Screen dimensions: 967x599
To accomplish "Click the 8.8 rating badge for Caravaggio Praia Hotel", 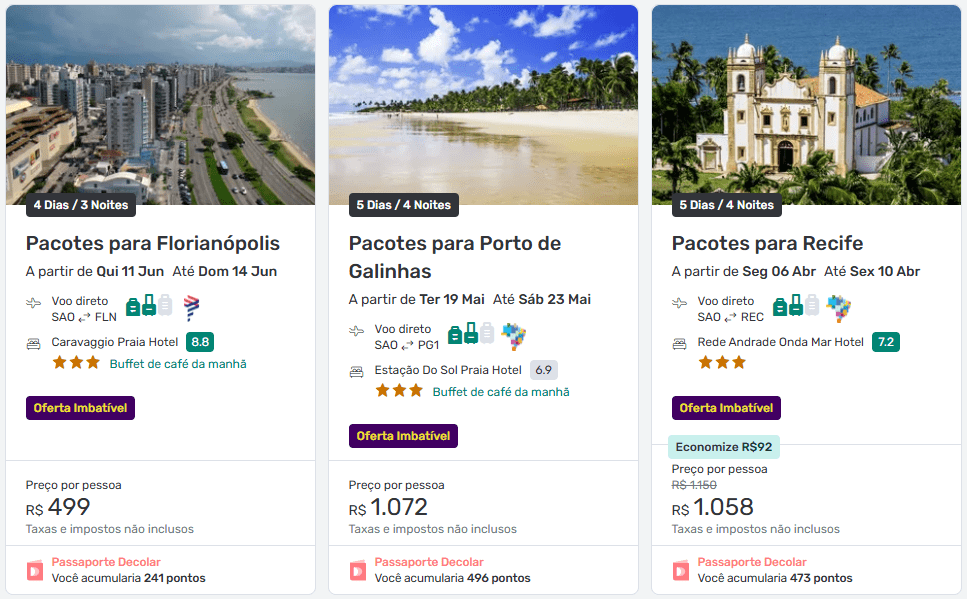I will [200, 342].
